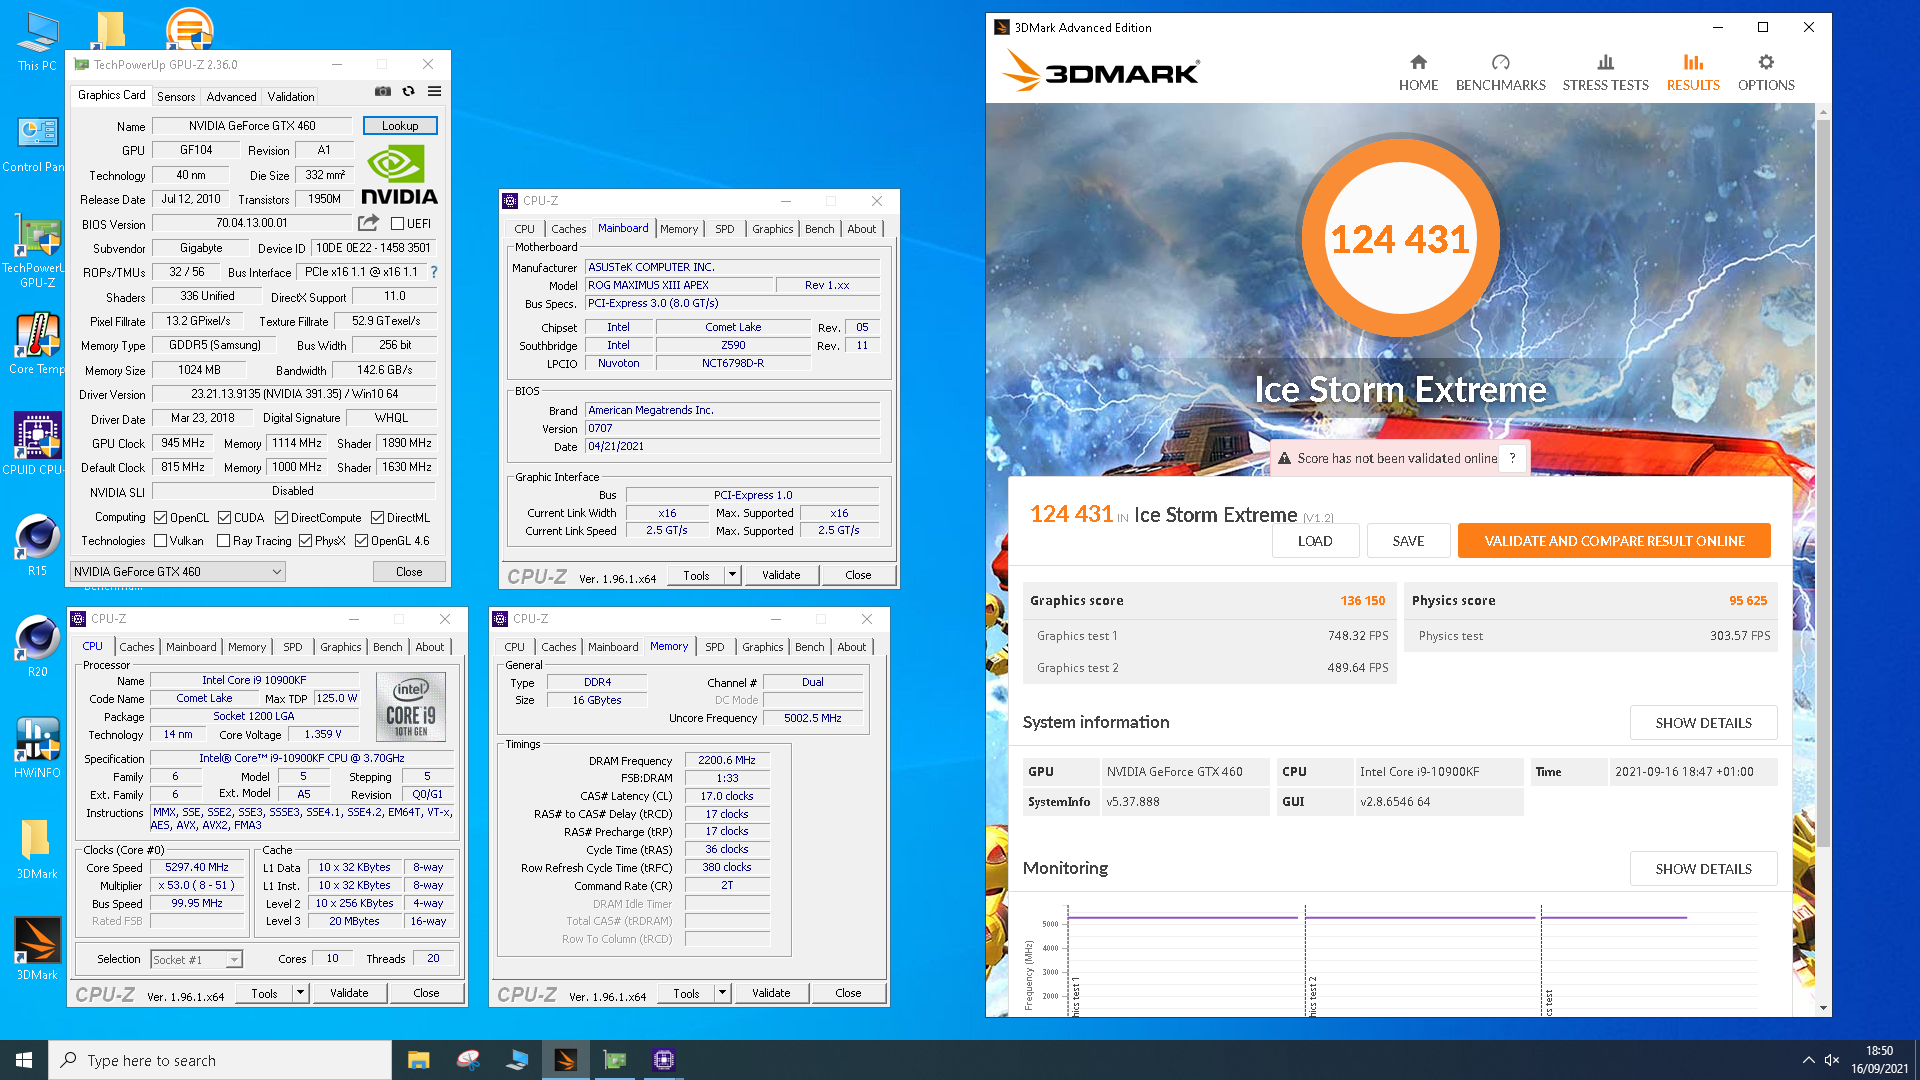Click the Close button in GPU-Z
Screen dimensions: 1920x1080
click(409, 572)
